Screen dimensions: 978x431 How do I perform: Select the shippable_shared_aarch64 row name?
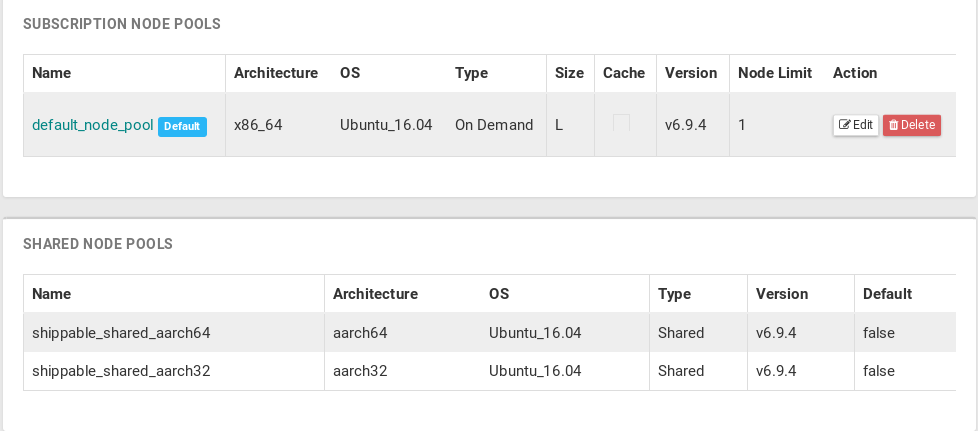click(x=121, y=332)
